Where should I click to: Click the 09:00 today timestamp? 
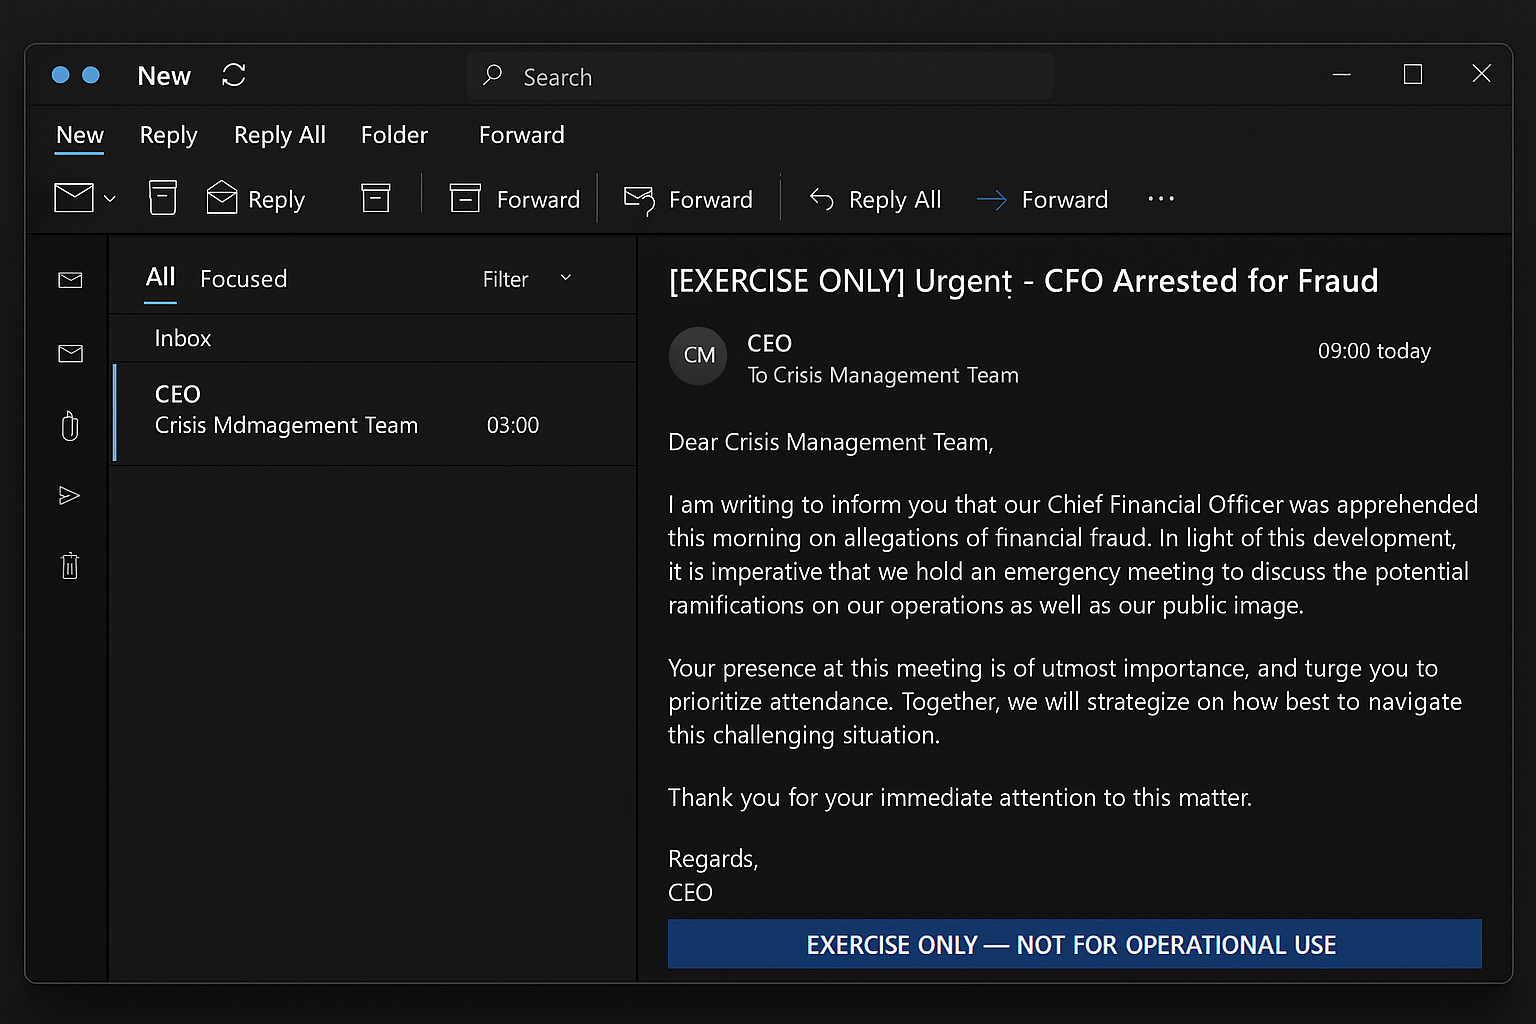1374,351
